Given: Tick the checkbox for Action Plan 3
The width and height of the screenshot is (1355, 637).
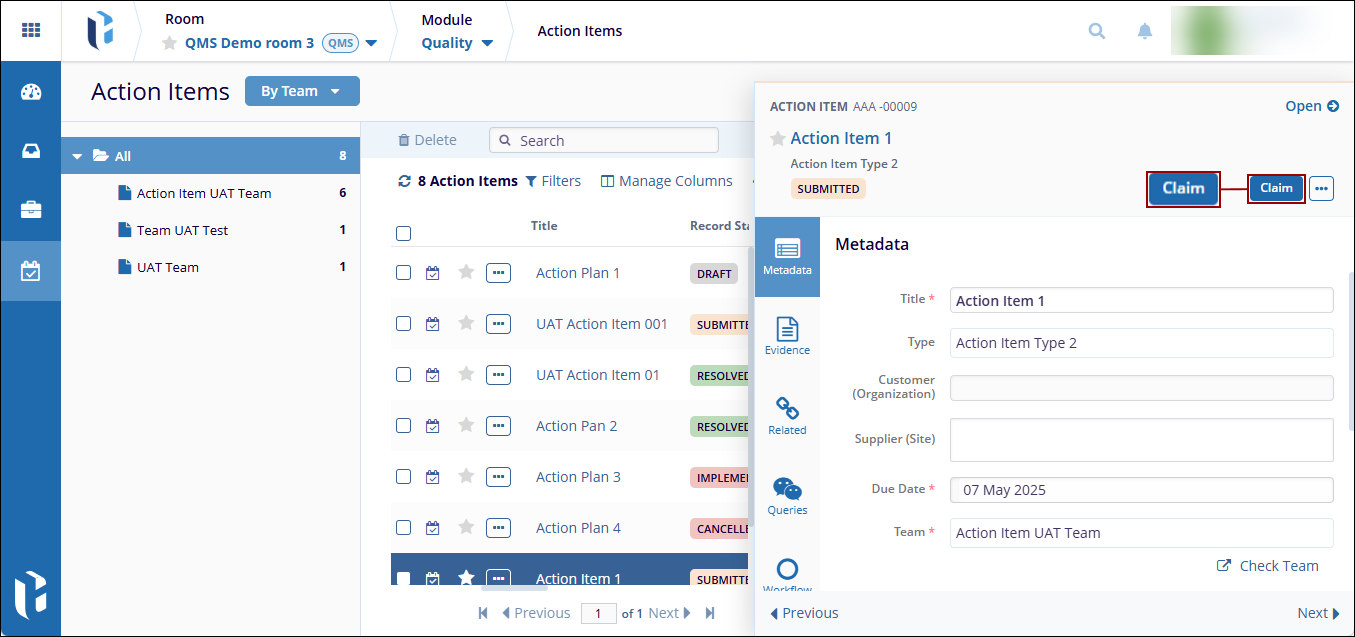Looking at the screenshot, I should 404,476.
